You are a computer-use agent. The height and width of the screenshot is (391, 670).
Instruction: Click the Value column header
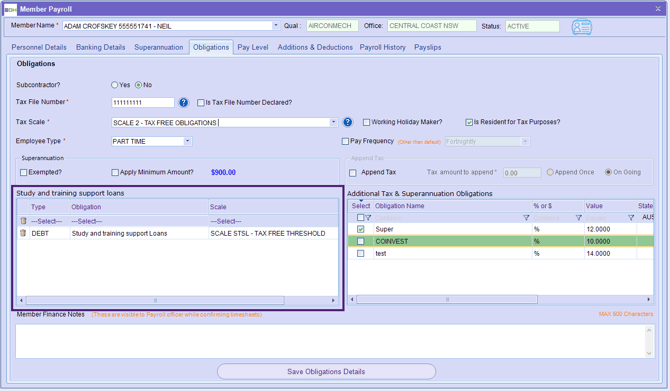[x=610, y=206]
